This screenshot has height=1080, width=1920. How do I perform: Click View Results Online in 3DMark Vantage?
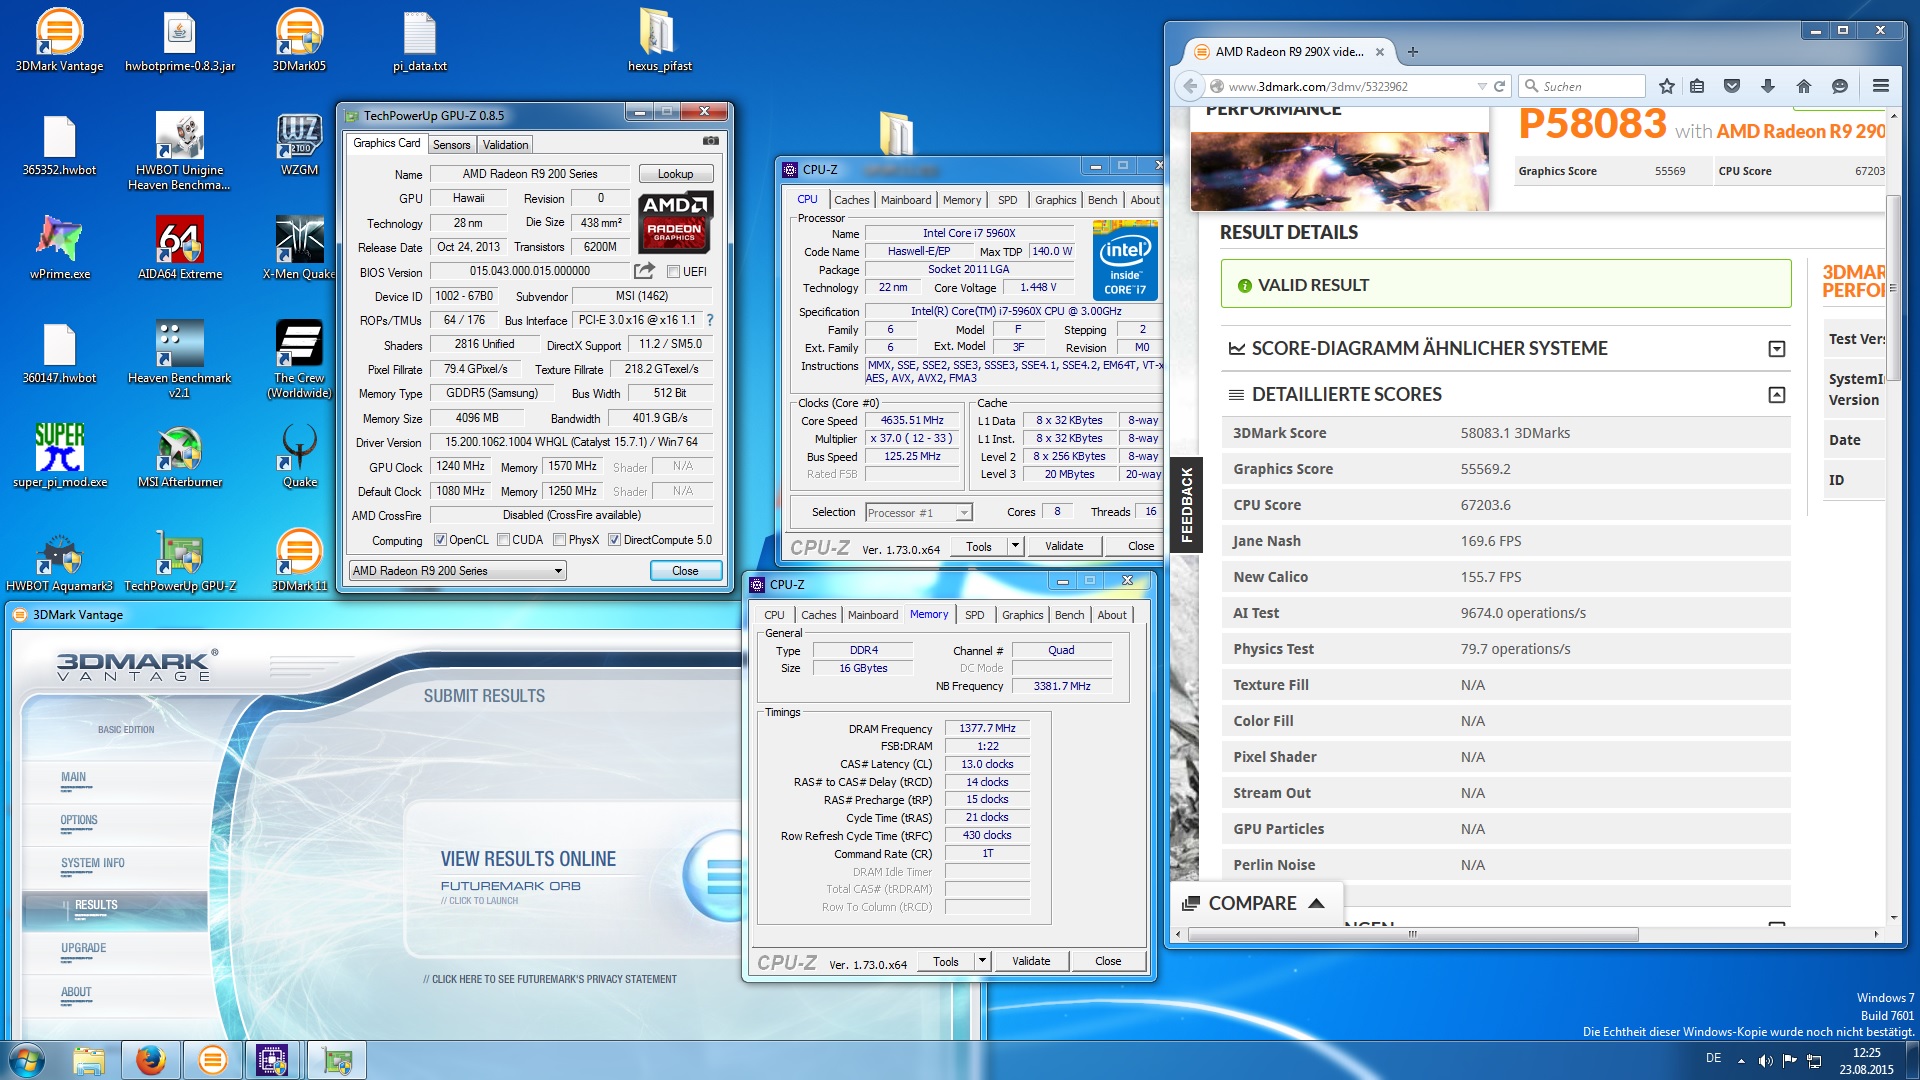528,859
